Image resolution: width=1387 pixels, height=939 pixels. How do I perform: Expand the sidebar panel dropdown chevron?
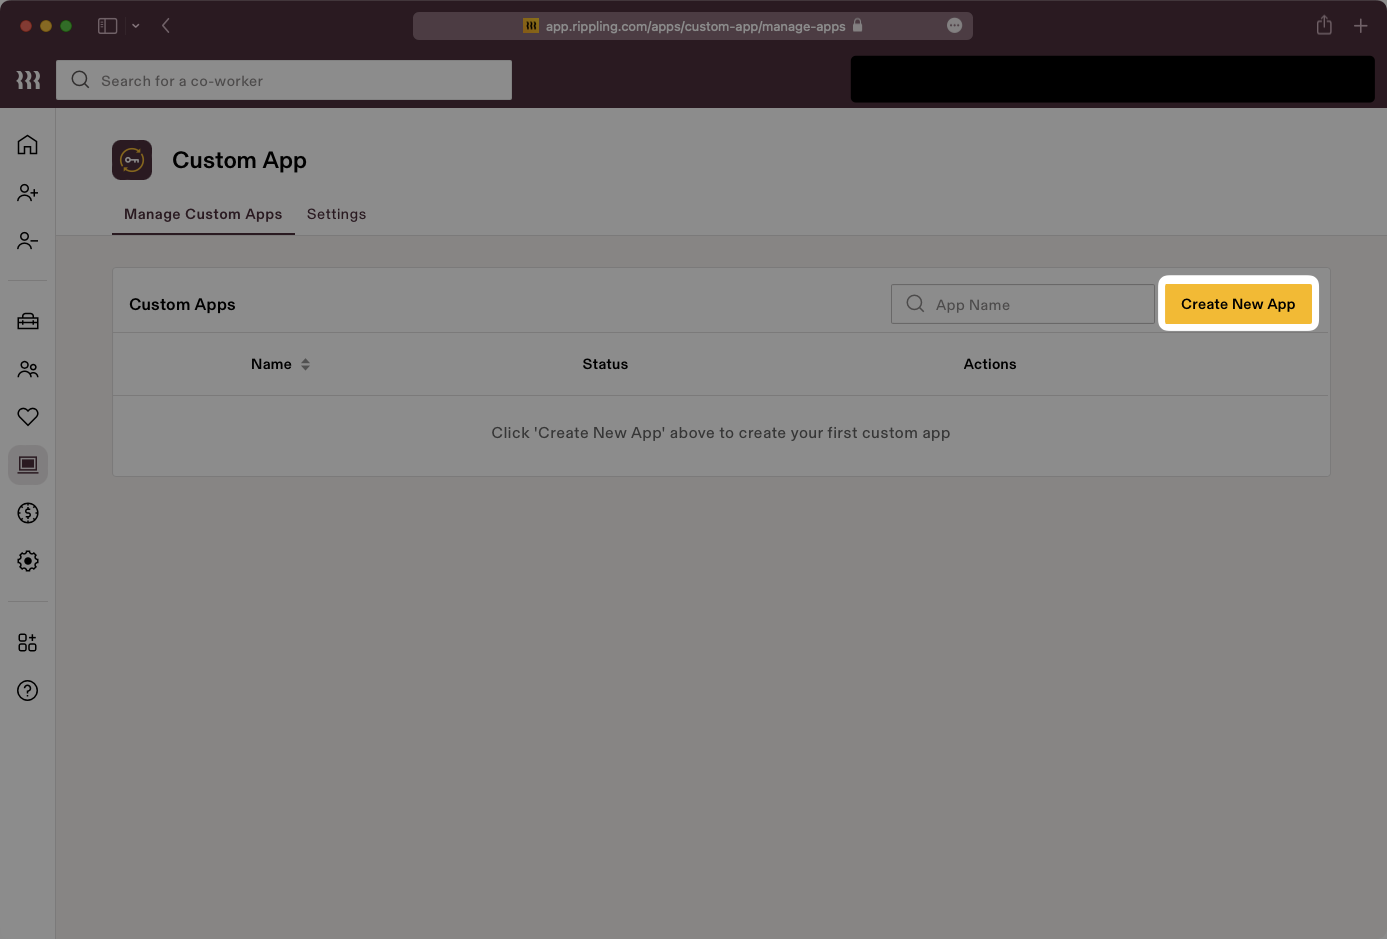pyautogui.click(x=136, y=25)
